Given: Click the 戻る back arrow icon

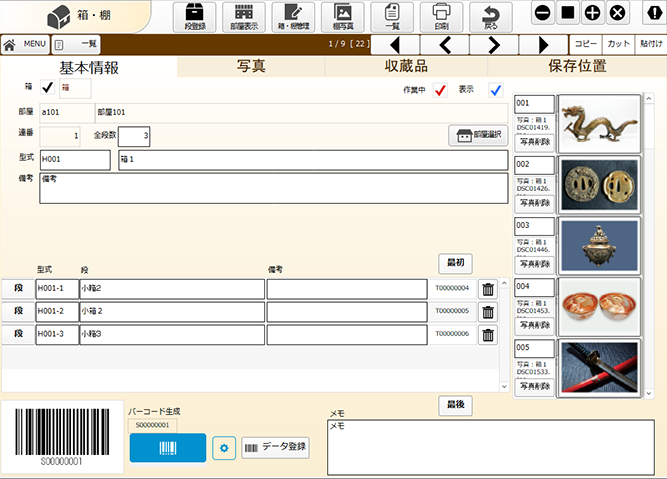Looking at the screenshot, I should click(490, 17).
